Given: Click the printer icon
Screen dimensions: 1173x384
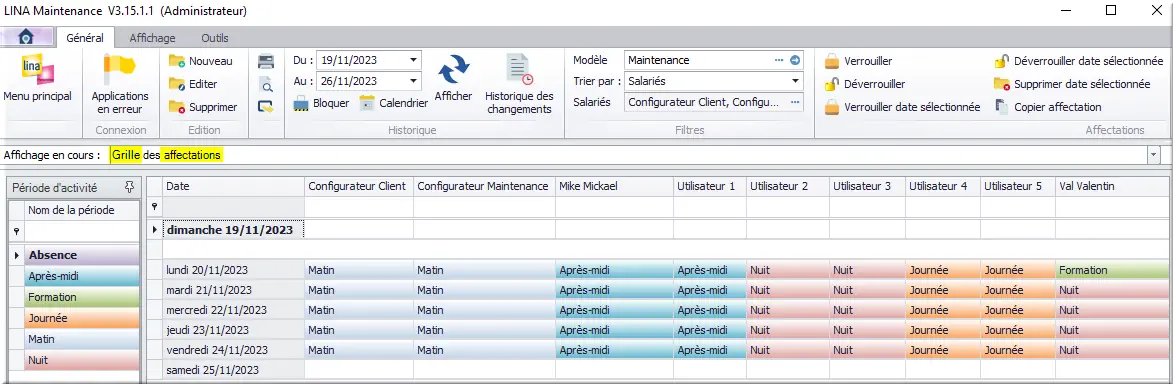Looking at the screenshot, I should (x=266, y=61).
